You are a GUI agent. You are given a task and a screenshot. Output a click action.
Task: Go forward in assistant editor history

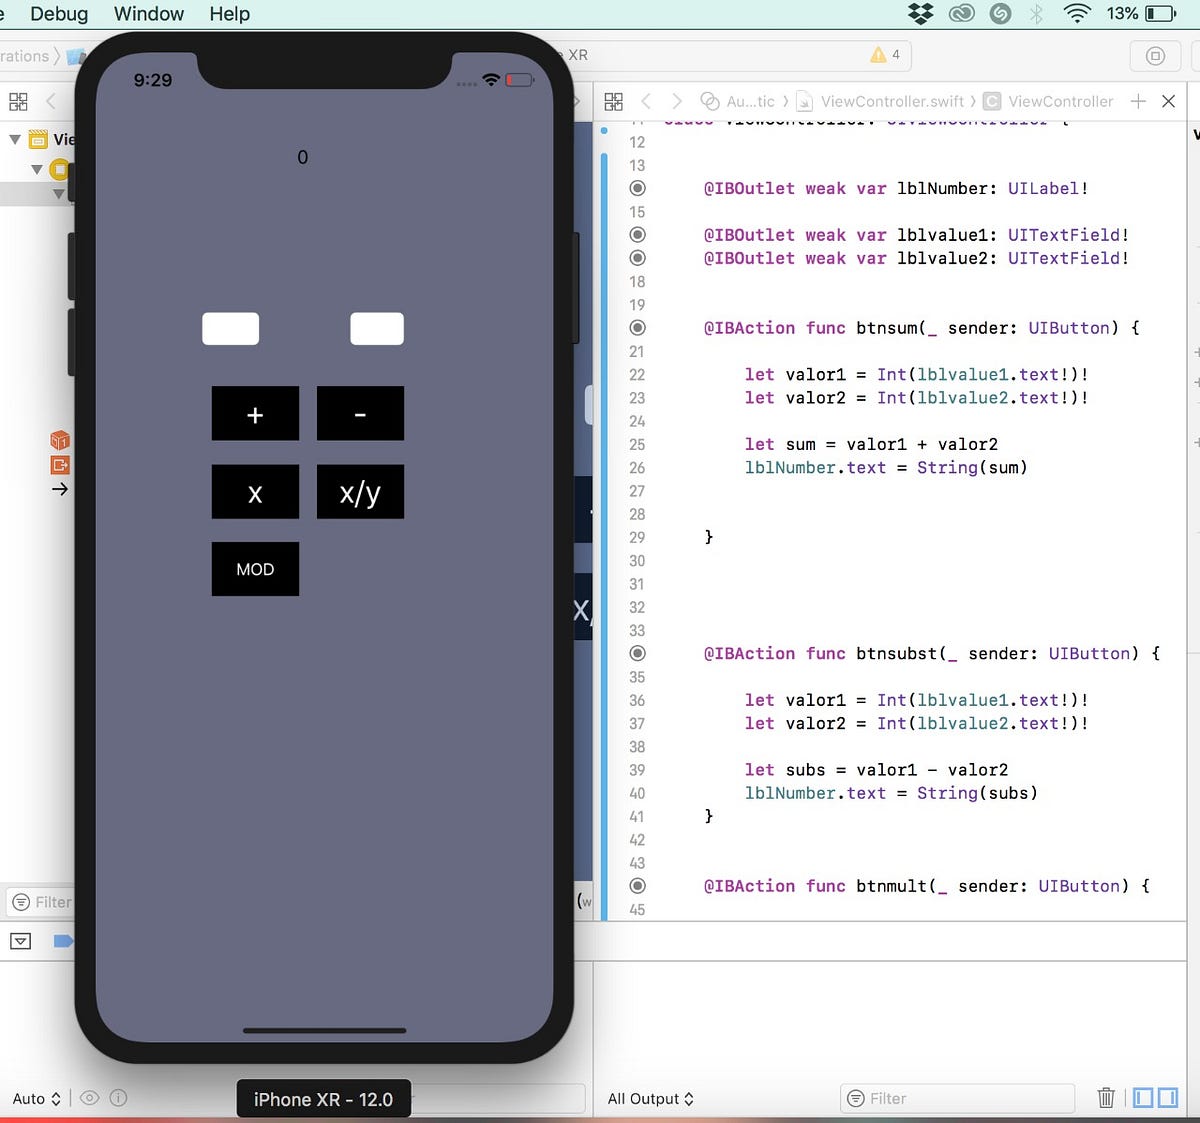pyautogui.click(x=677, y=101)
